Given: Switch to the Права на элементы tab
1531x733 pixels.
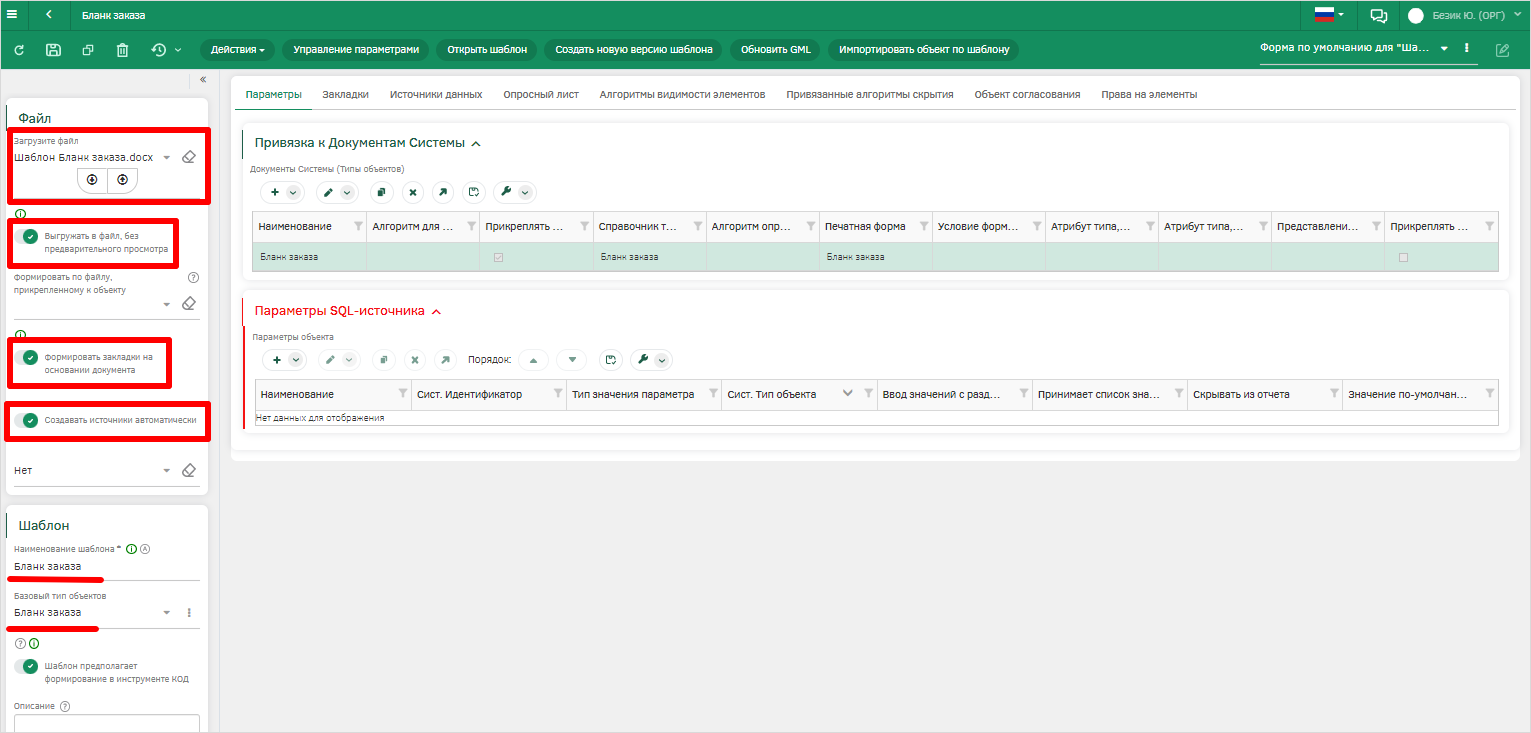Looking at the screenshot, I should click(1149, 94).
